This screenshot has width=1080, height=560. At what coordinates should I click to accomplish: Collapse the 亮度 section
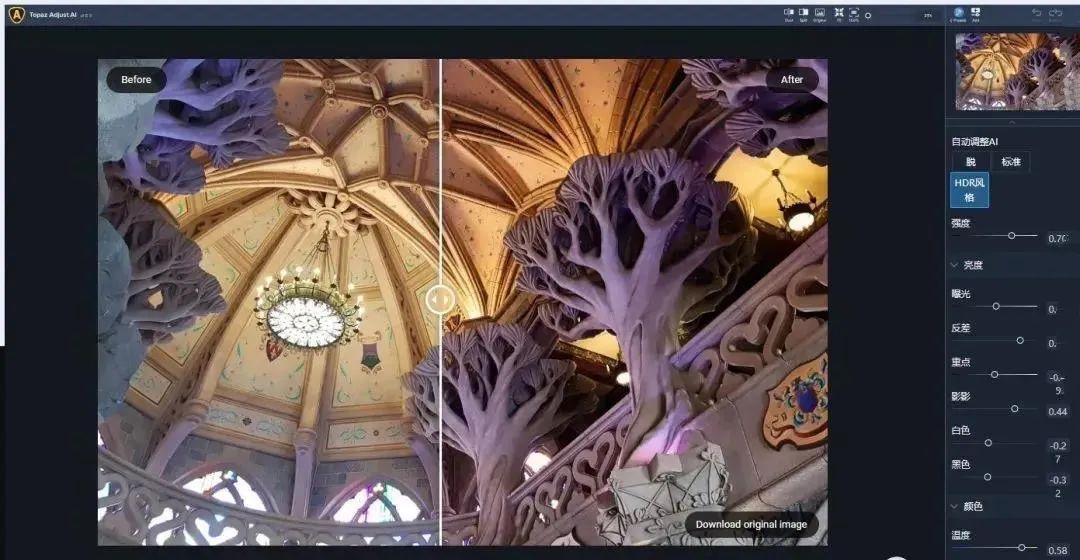coord(955,265)
